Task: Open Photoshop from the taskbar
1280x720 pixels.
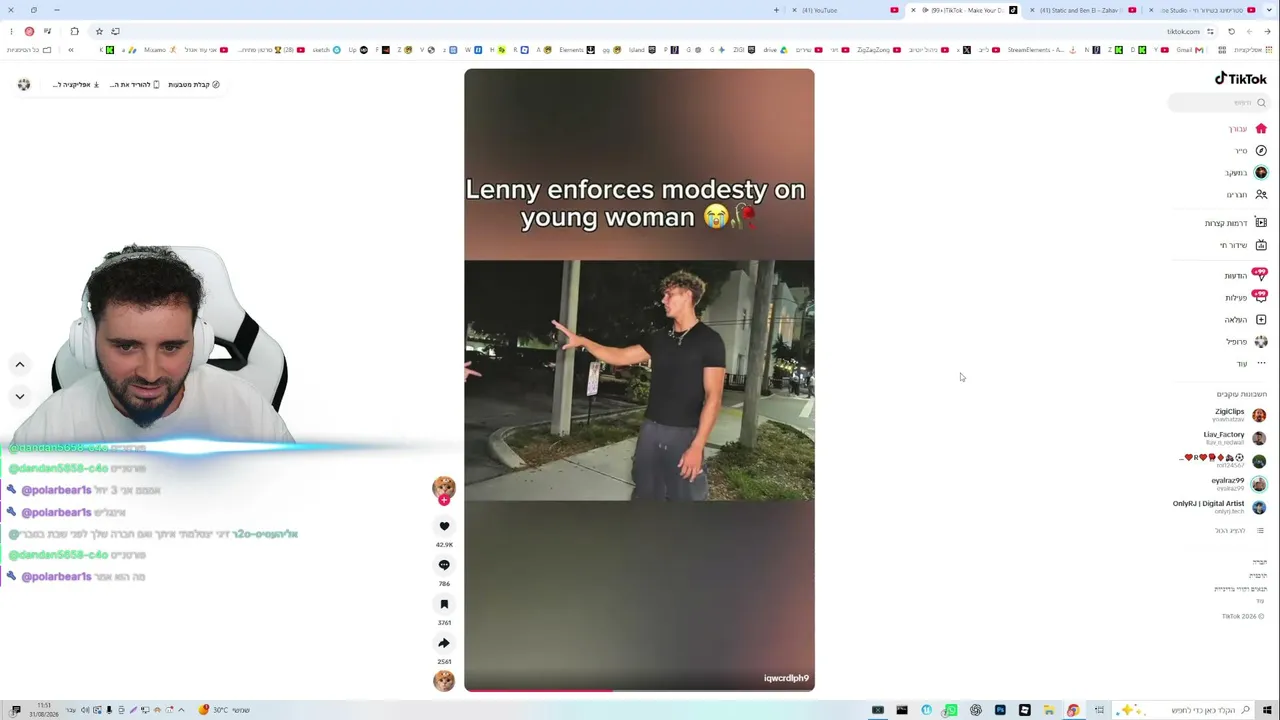Action: 1000,710
